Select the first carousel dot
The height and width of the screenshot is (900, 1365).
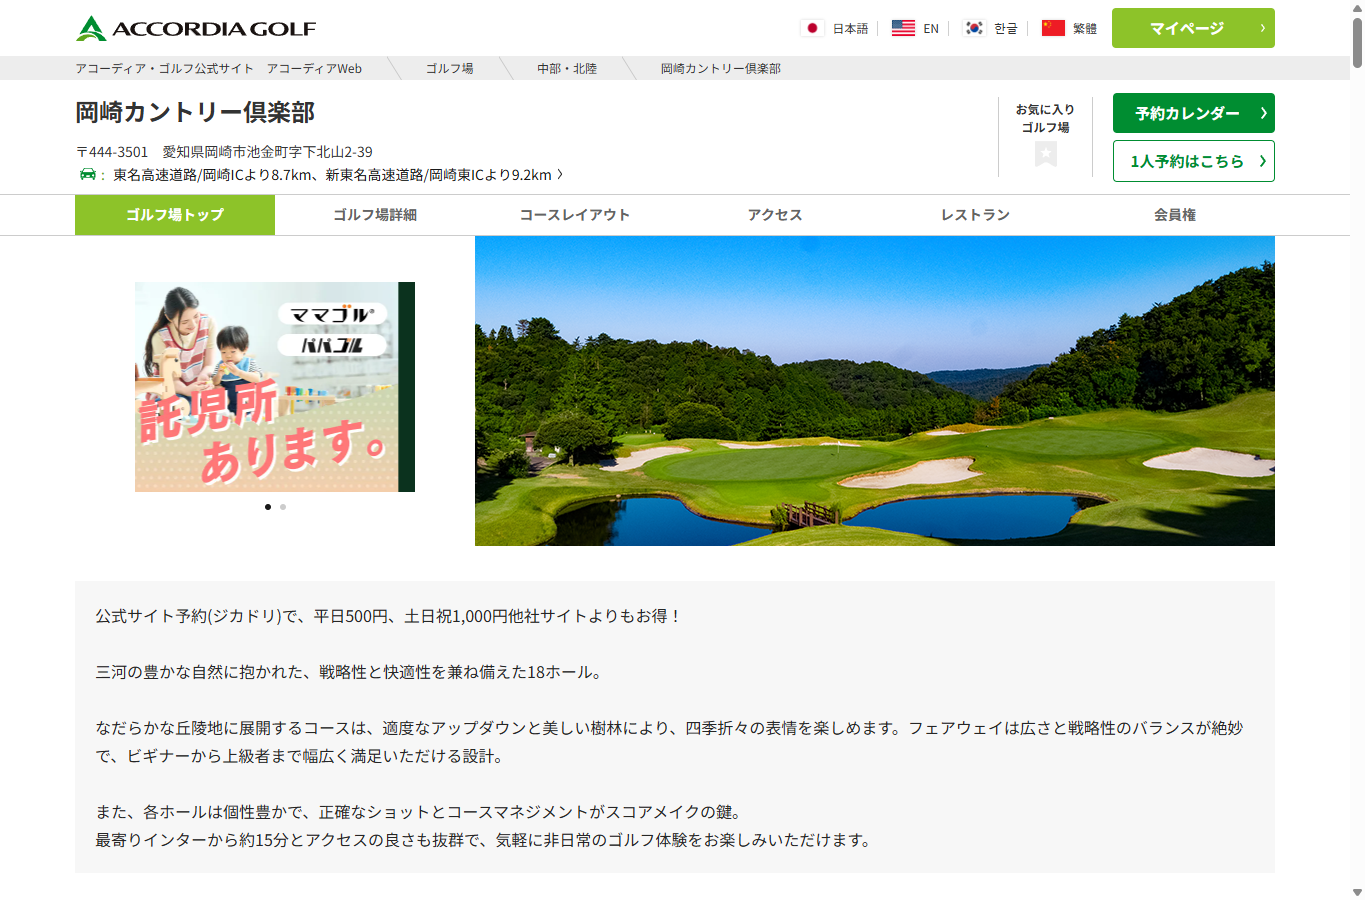268,507
